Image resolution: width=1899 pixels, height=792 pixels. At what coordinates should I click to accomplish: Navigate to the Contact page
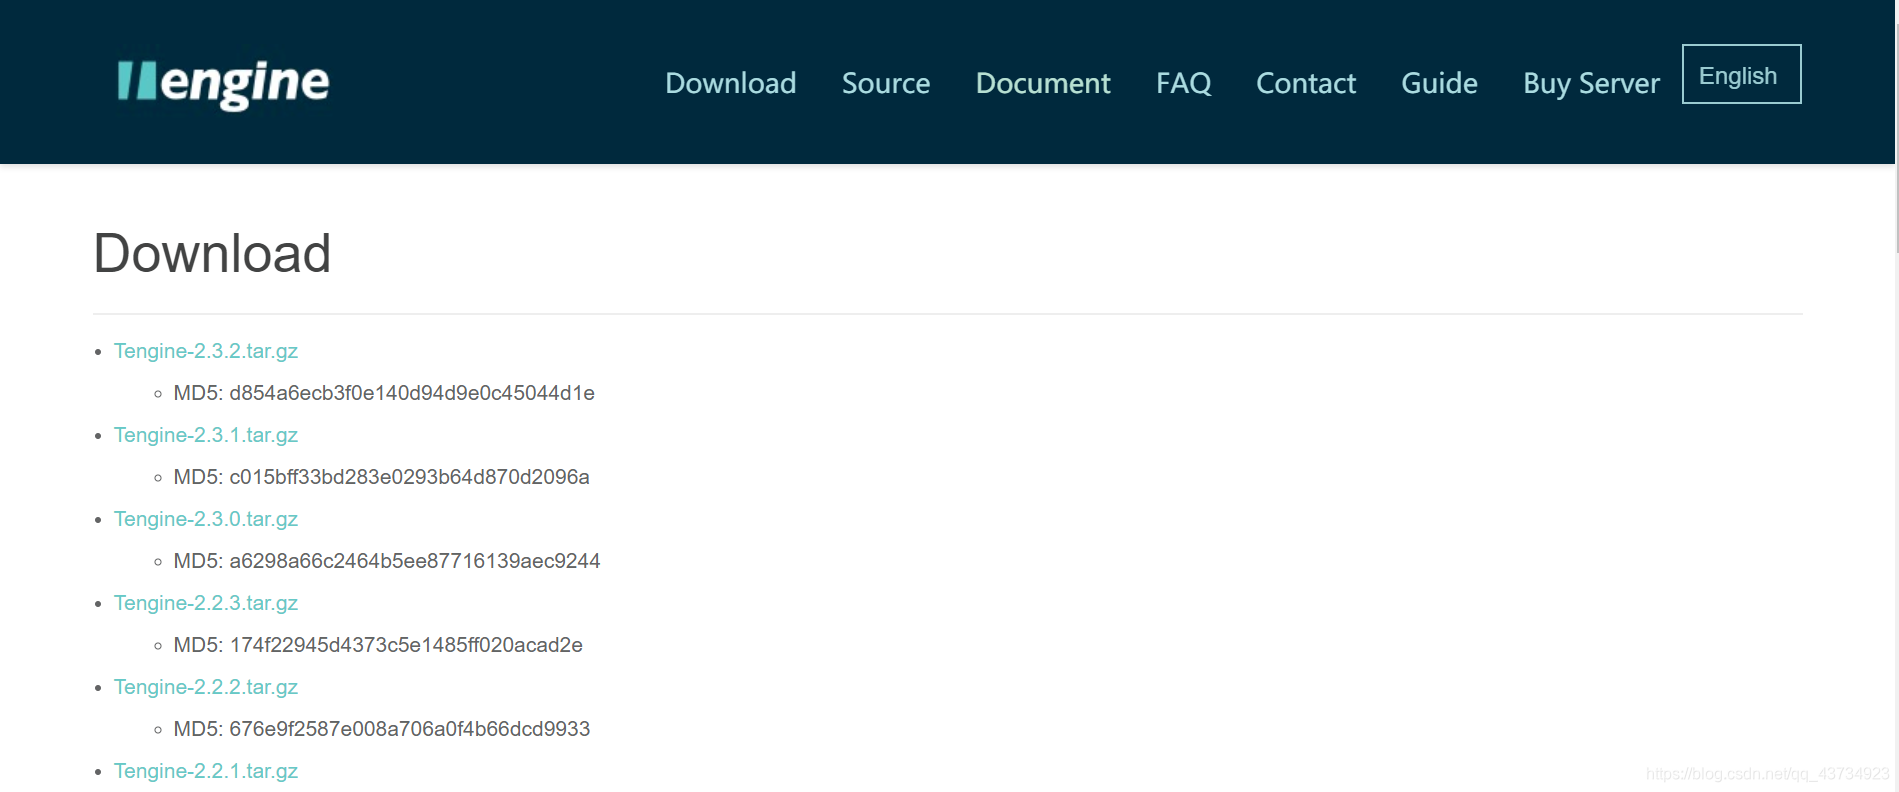(1306, 83)
